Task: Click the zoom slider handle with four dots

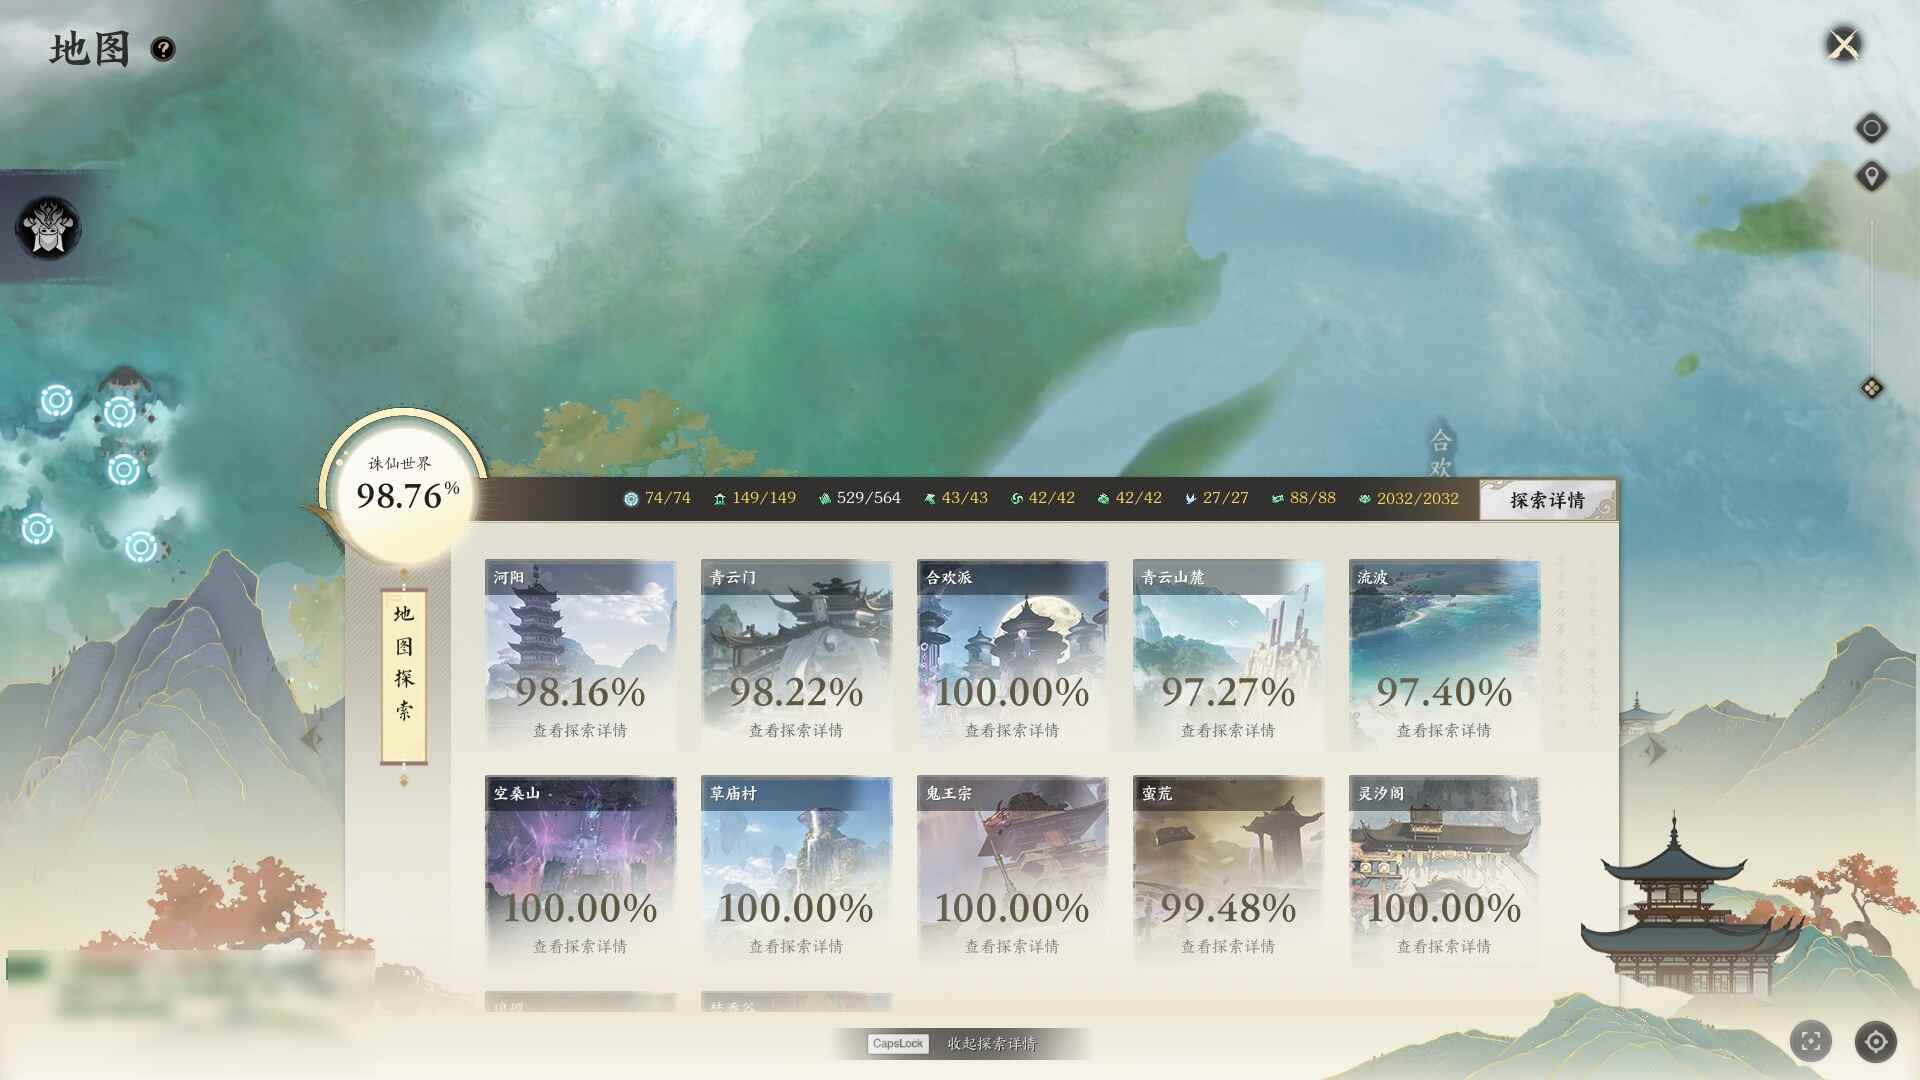Action: coord(1872,388)
